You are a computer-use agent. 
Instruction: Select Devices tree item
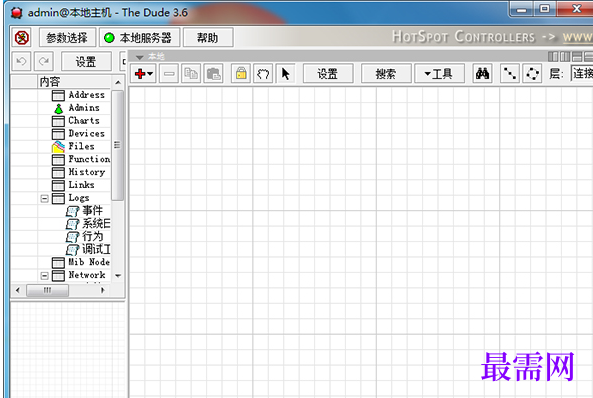[87, 134]
